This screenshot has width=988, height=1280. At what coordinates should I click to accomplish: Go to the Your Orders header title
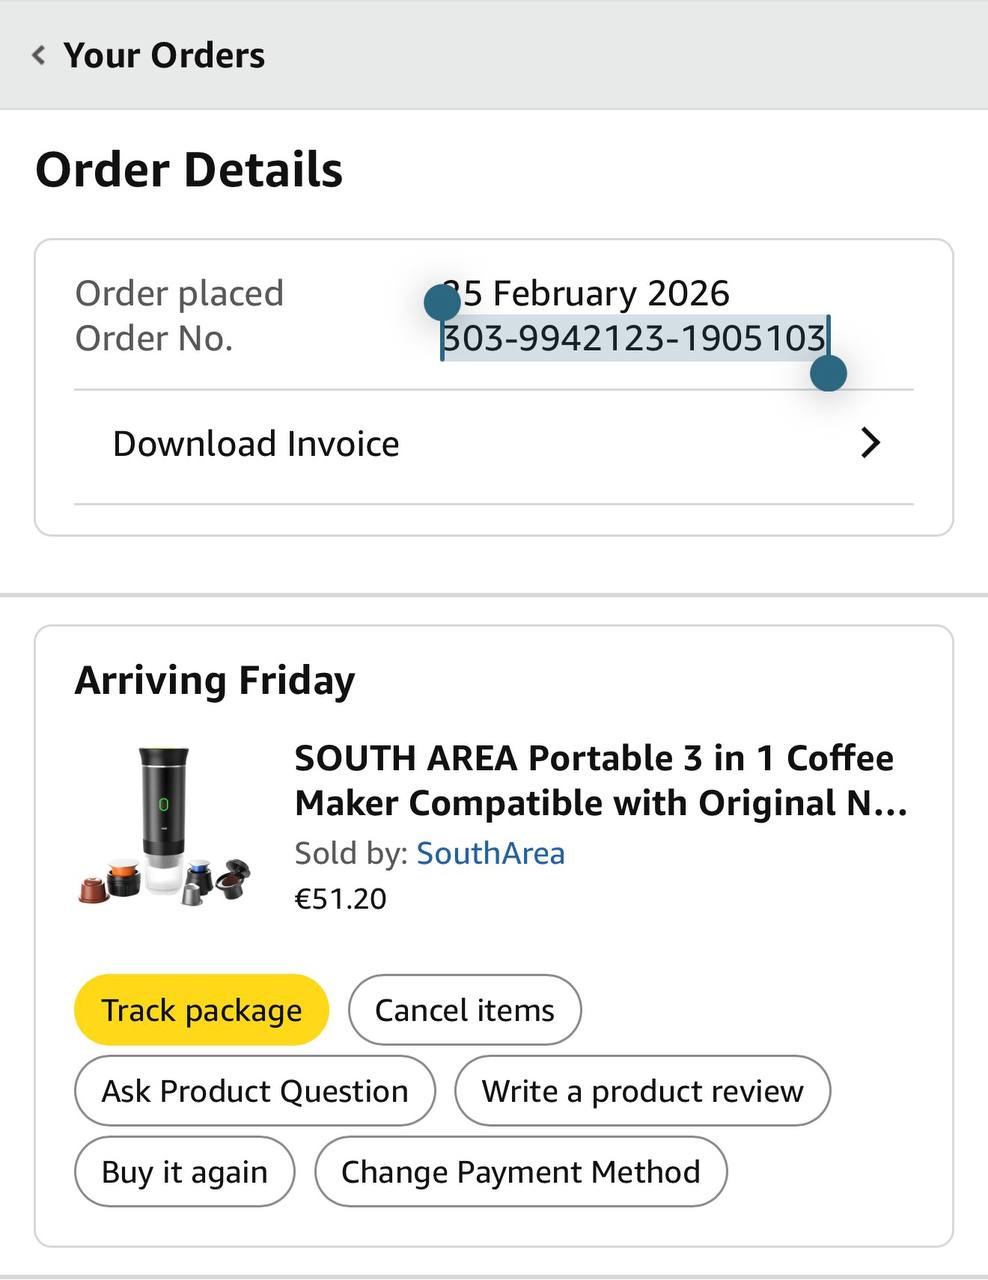(164, 55)
